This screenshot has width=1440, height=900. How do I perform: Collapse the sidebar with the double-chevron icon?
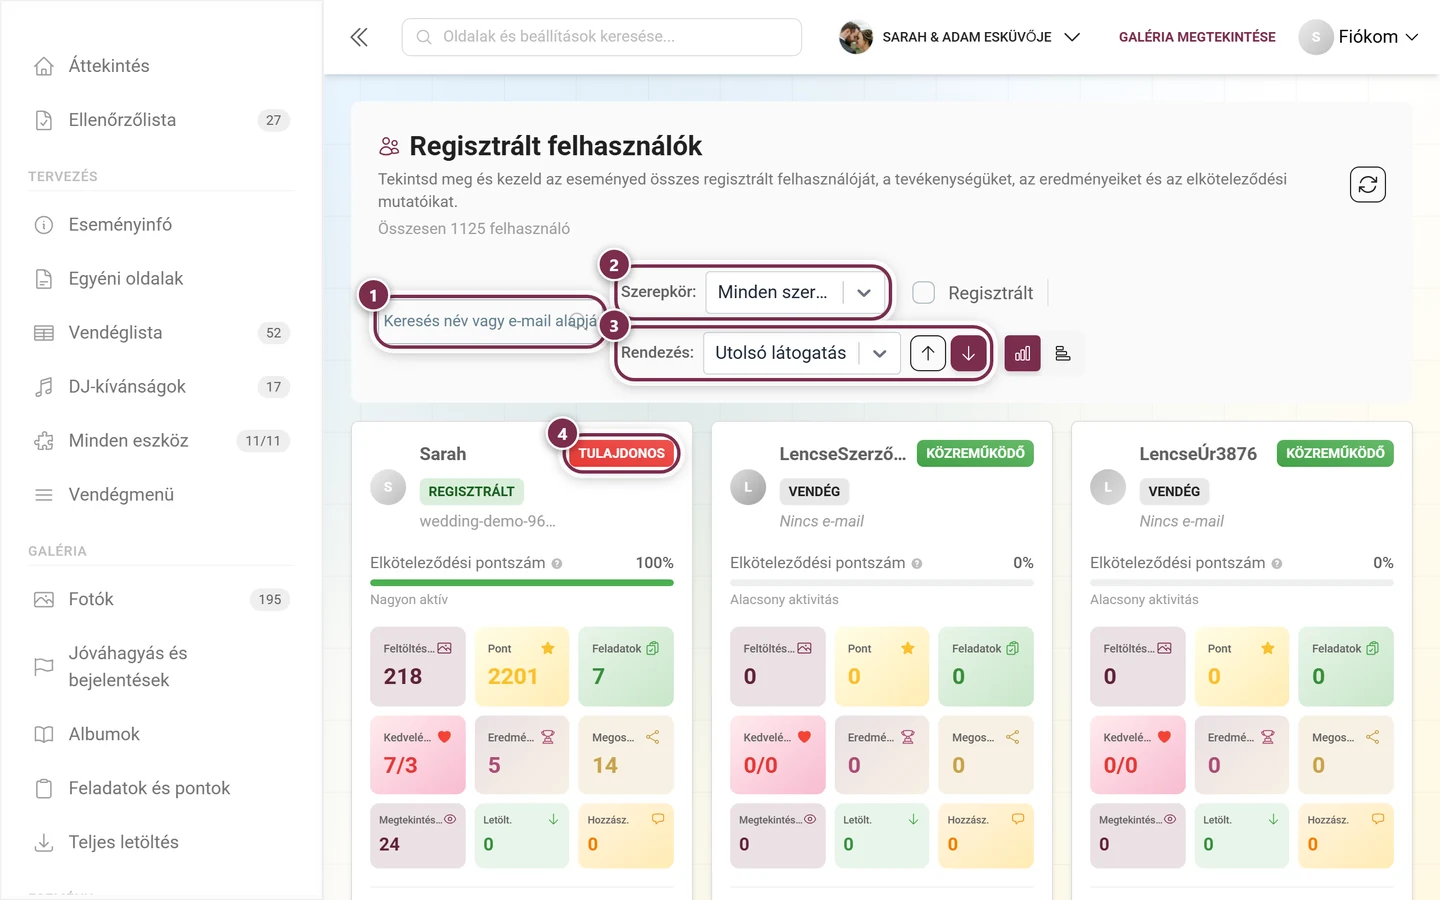[x=359, y=37]
